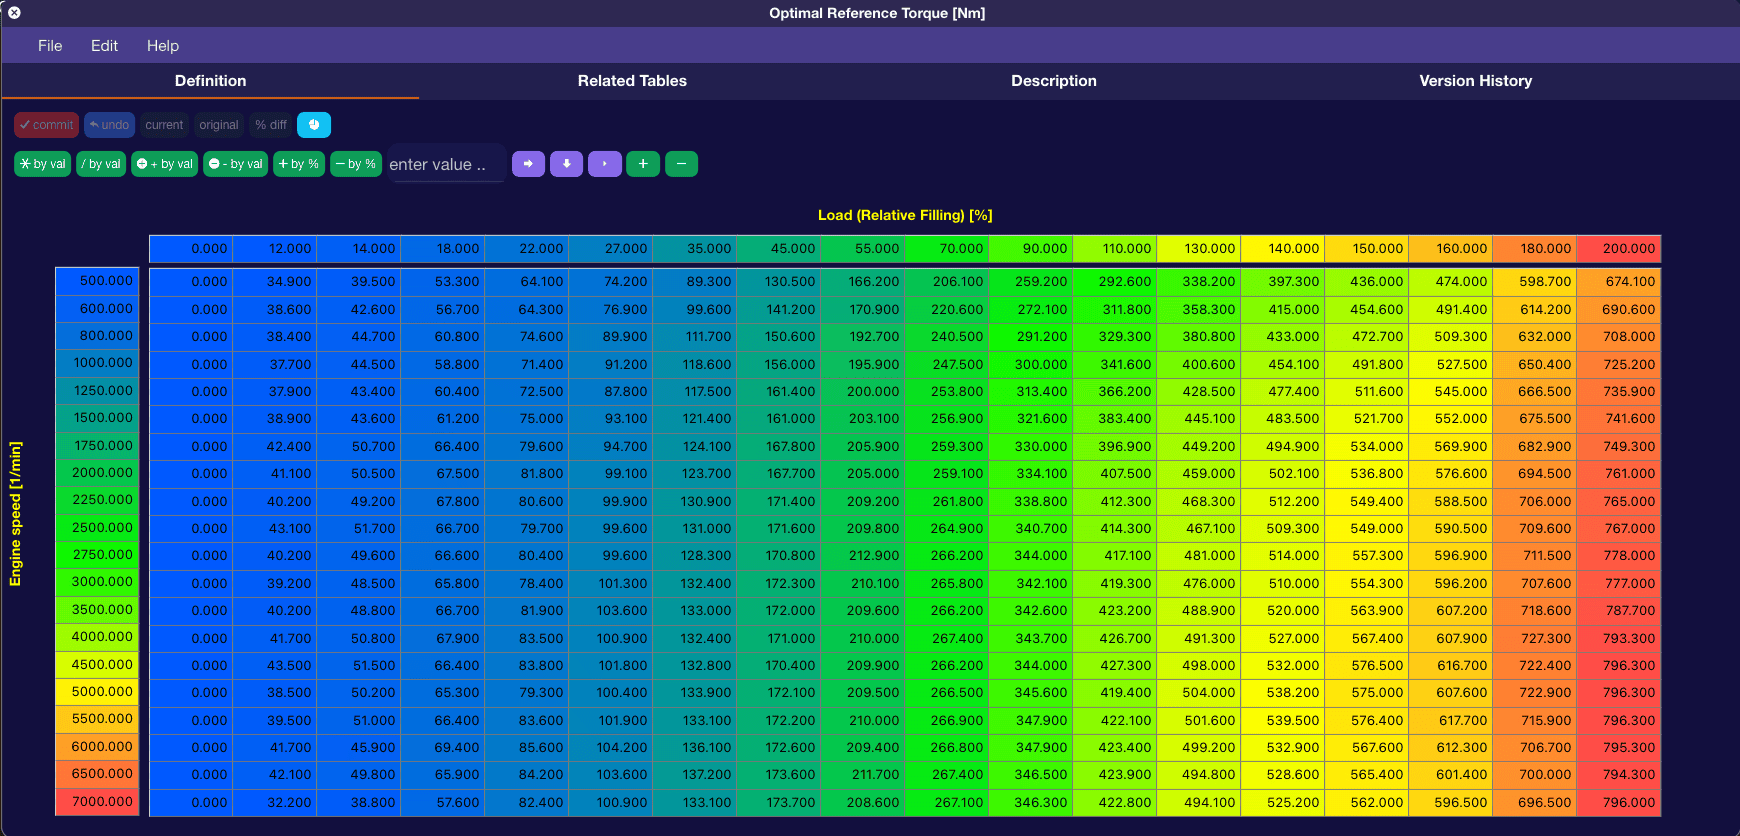1740x836 pixels.
Task: Click the purple right arrow interpolate button
Action: tap(528, 164)
